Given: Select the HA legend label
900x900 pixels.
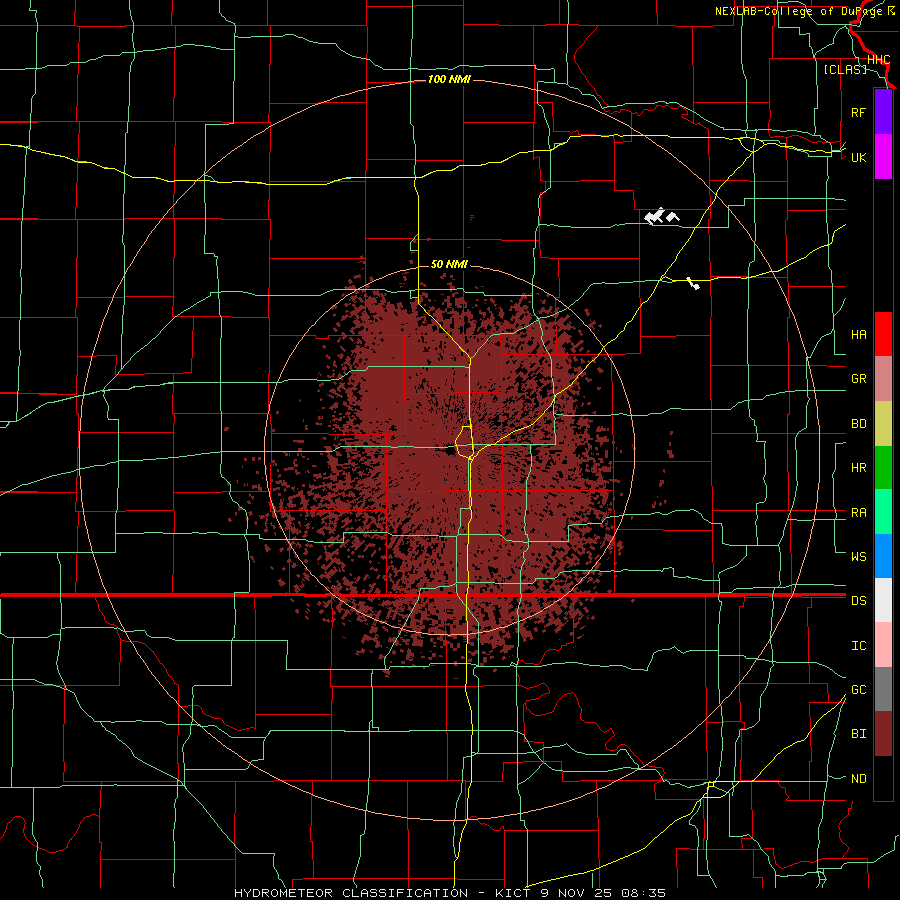Looking at the screenshot, I should pos(858,335).
